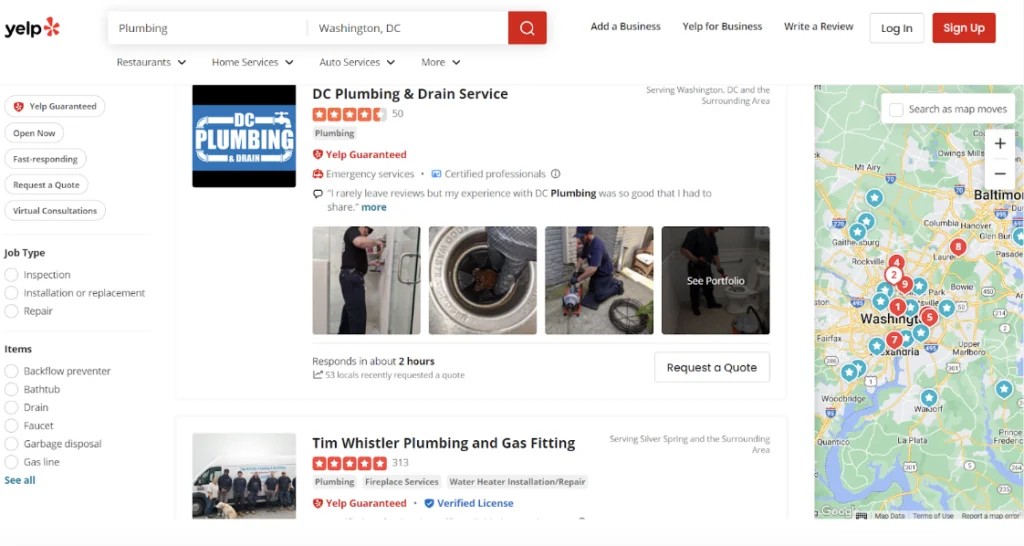
Task: Click the red map pin numbered 7
Action: pos(894,340)
